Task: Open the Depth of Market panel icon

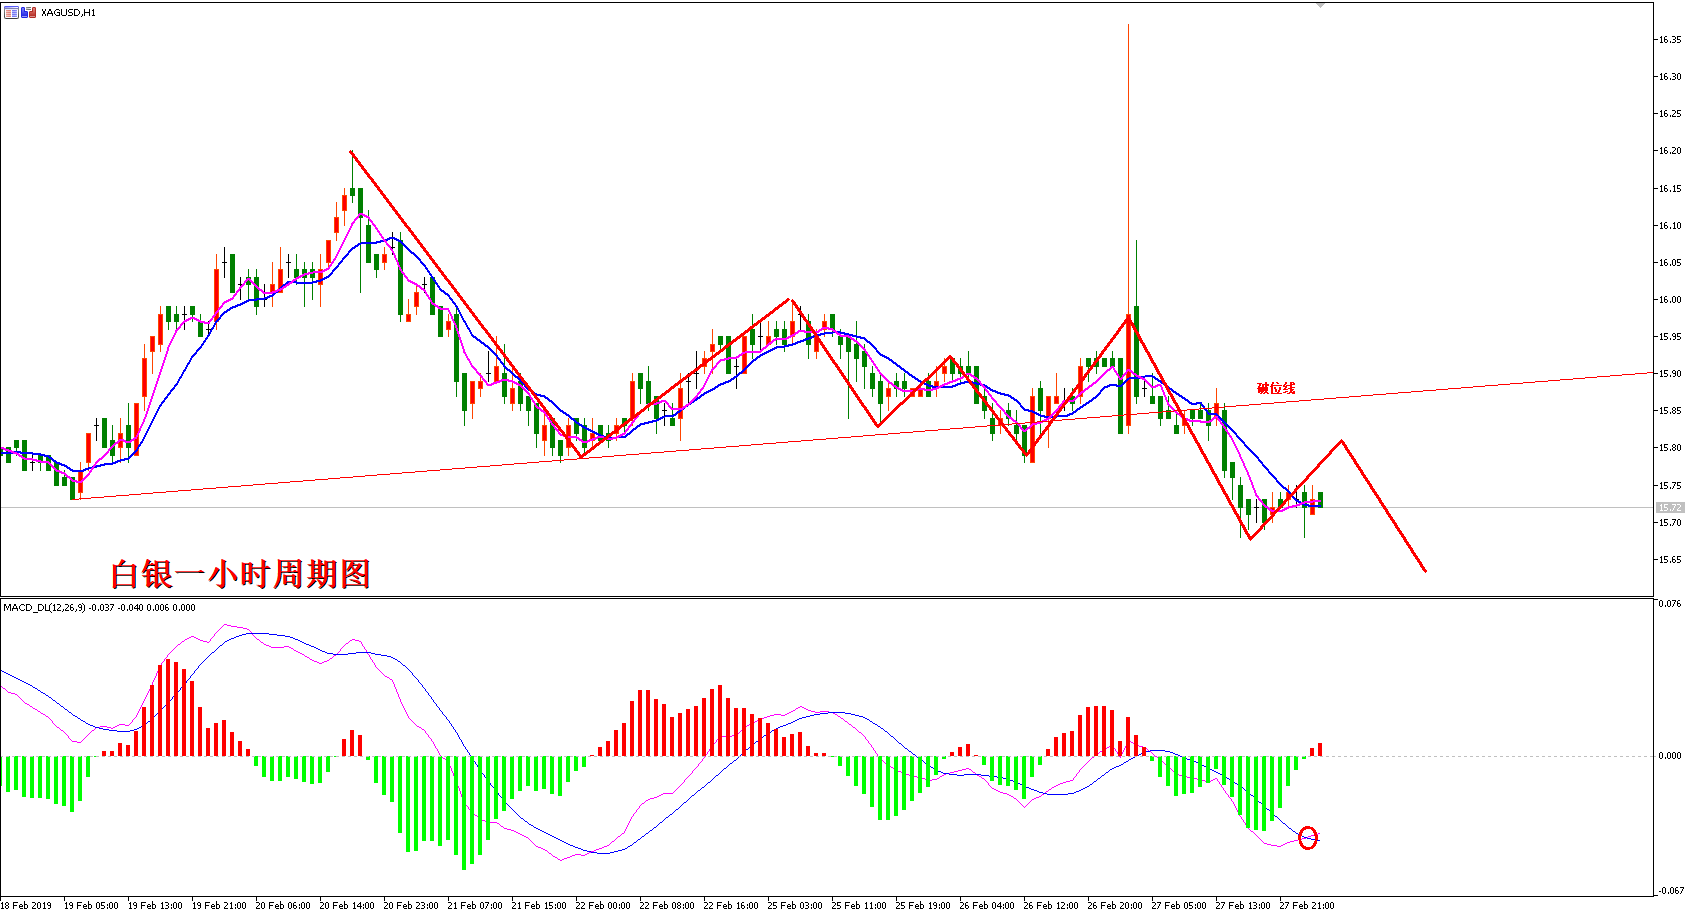Action: click(11, 12)
